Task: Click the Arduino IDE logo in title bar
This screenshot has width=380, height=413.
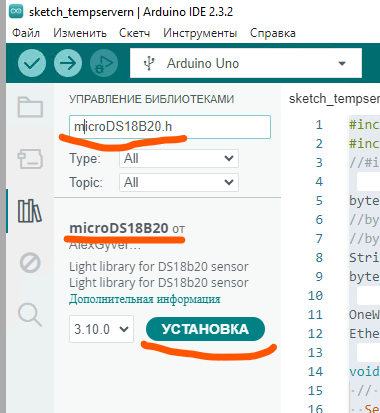Action: pos(16,11)
